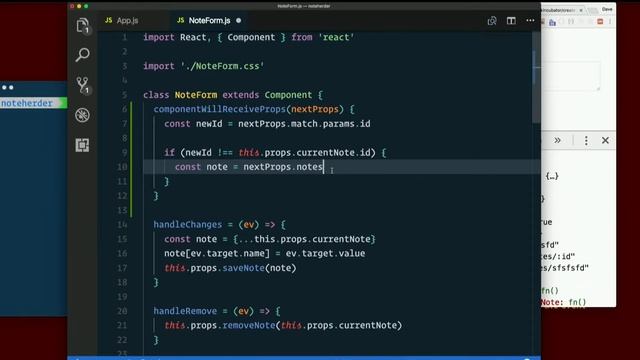Click 'removeNote' on line 21
The height and width of the screenshot is (360, 640).
(x=249, y=325)
